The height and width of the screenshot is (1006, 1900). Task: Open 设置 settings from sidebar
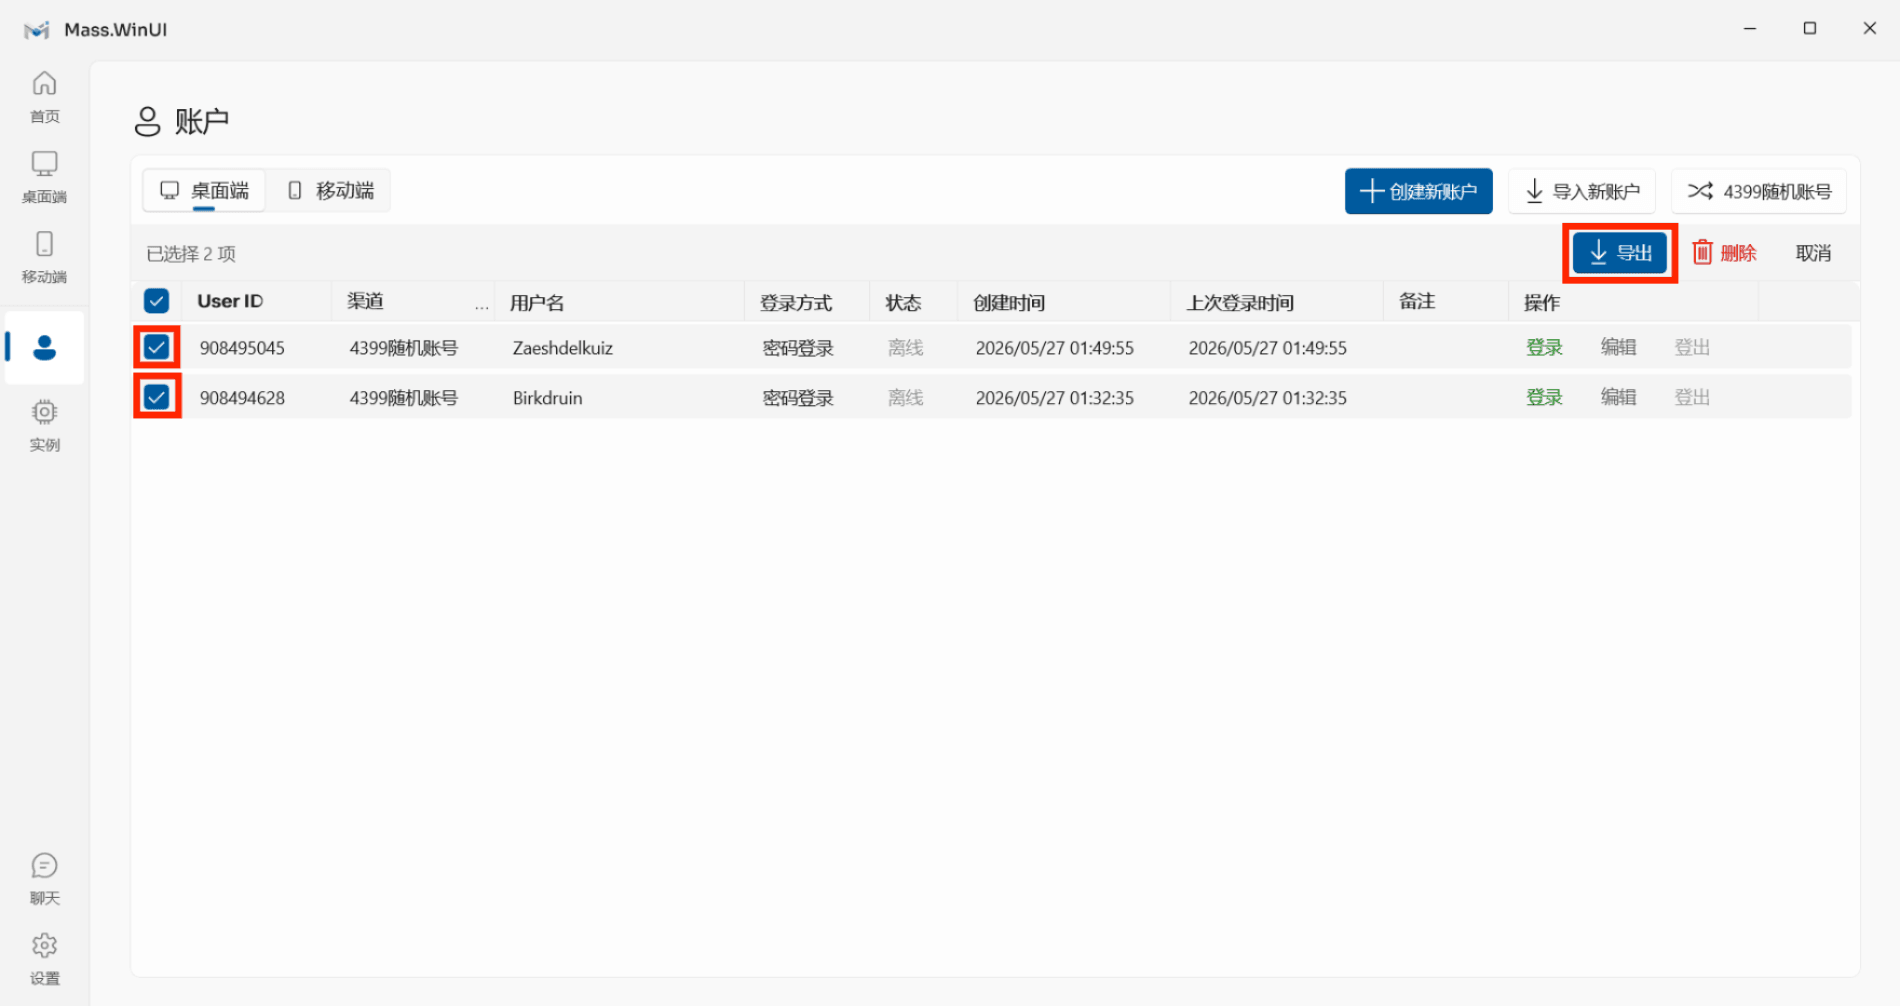tap(44, 959)
